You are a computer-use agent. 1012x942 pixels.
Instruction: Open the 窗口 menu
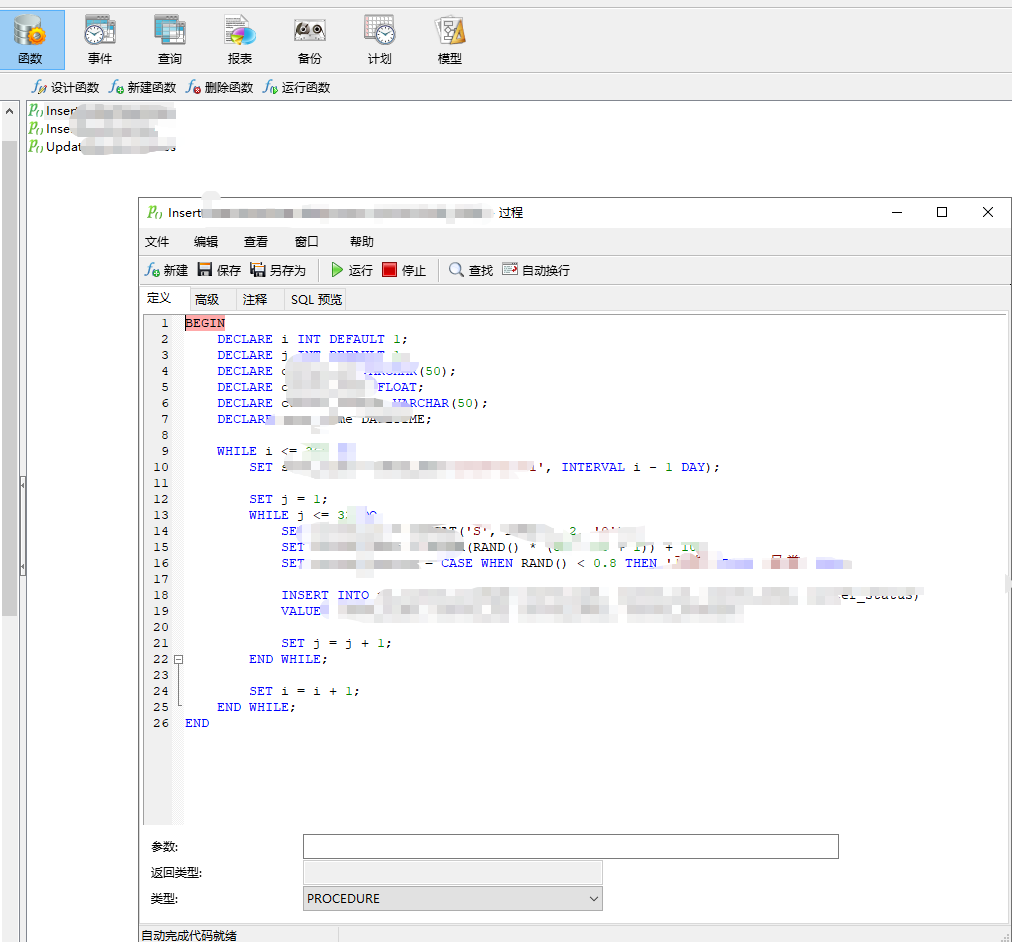[307, 241]
